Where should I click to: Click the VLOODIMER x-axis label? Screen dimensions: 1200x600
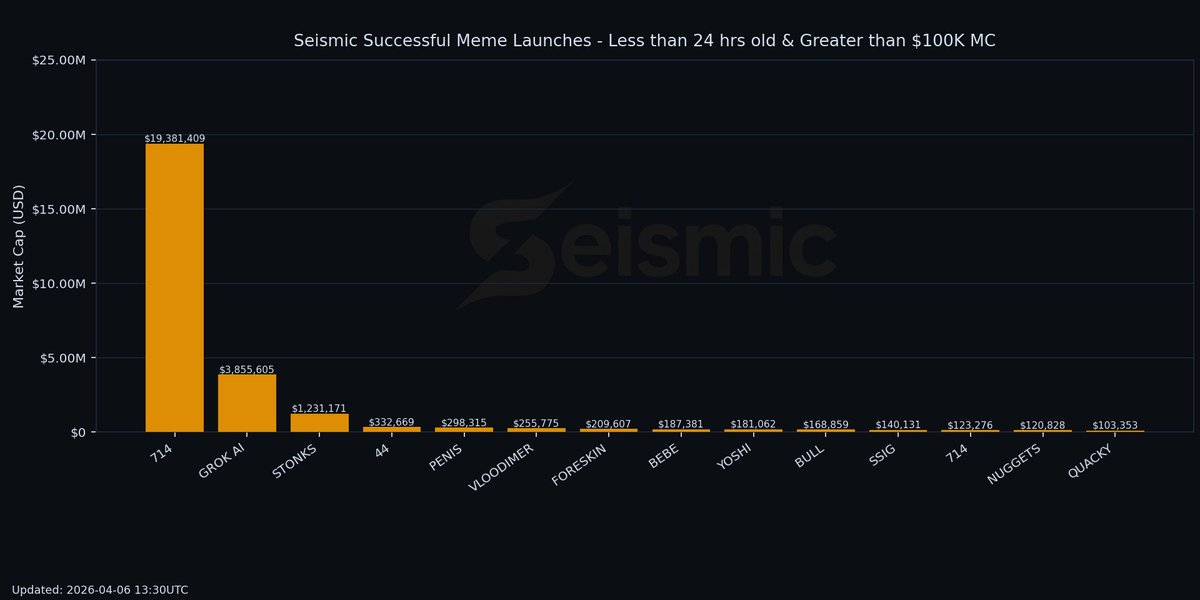[501, 469]
